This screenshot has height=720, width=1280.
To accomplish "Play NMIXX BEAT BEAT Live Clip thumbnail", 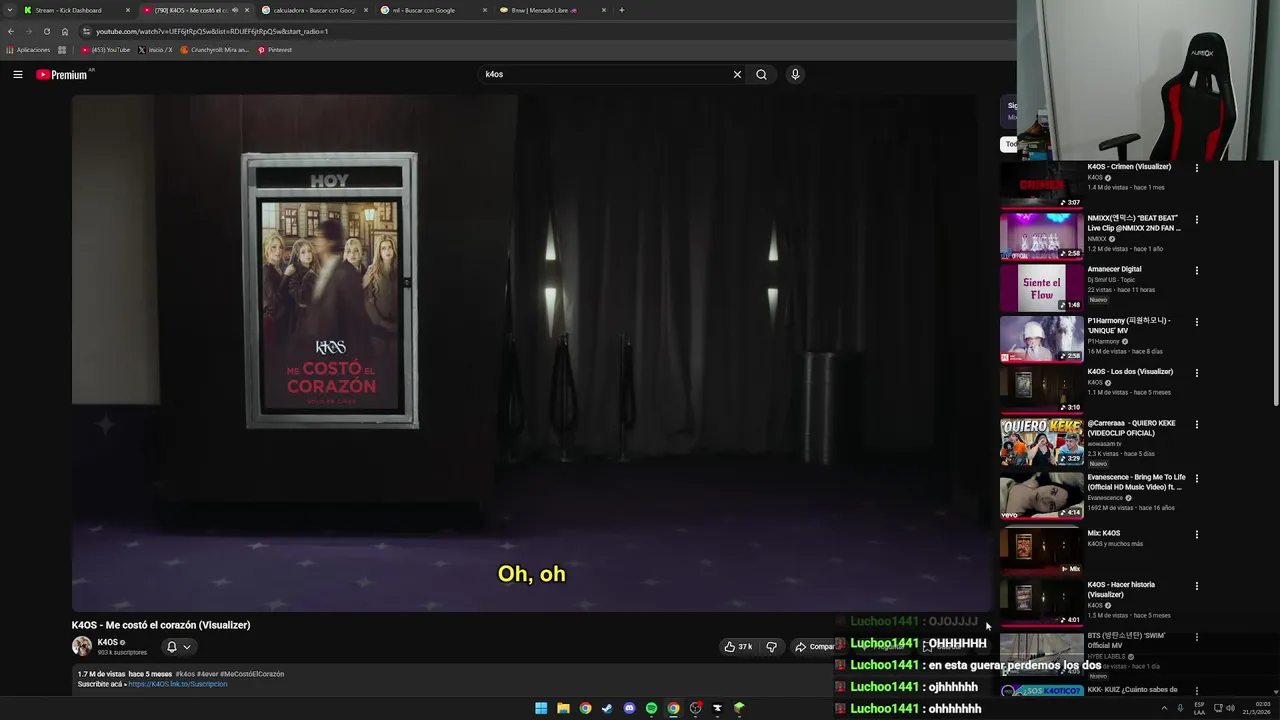I will pyautogui.click(x=1041, y=236).
